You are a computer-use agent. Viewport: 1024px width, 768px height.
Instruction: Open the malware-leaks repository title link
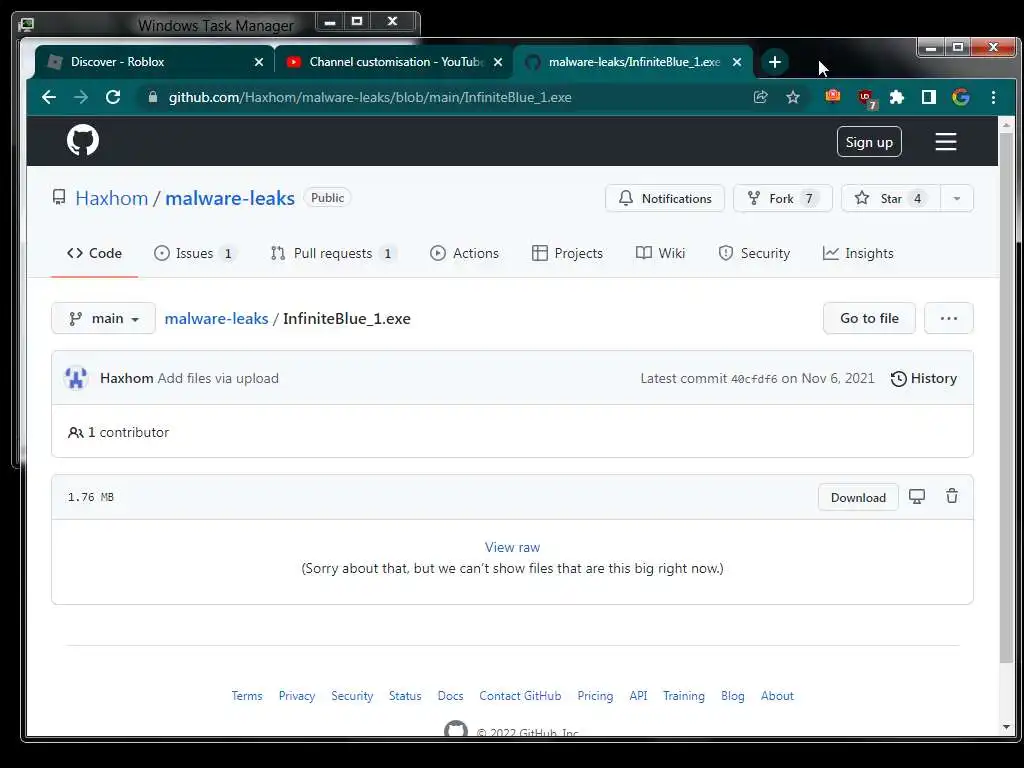(230, 198)
